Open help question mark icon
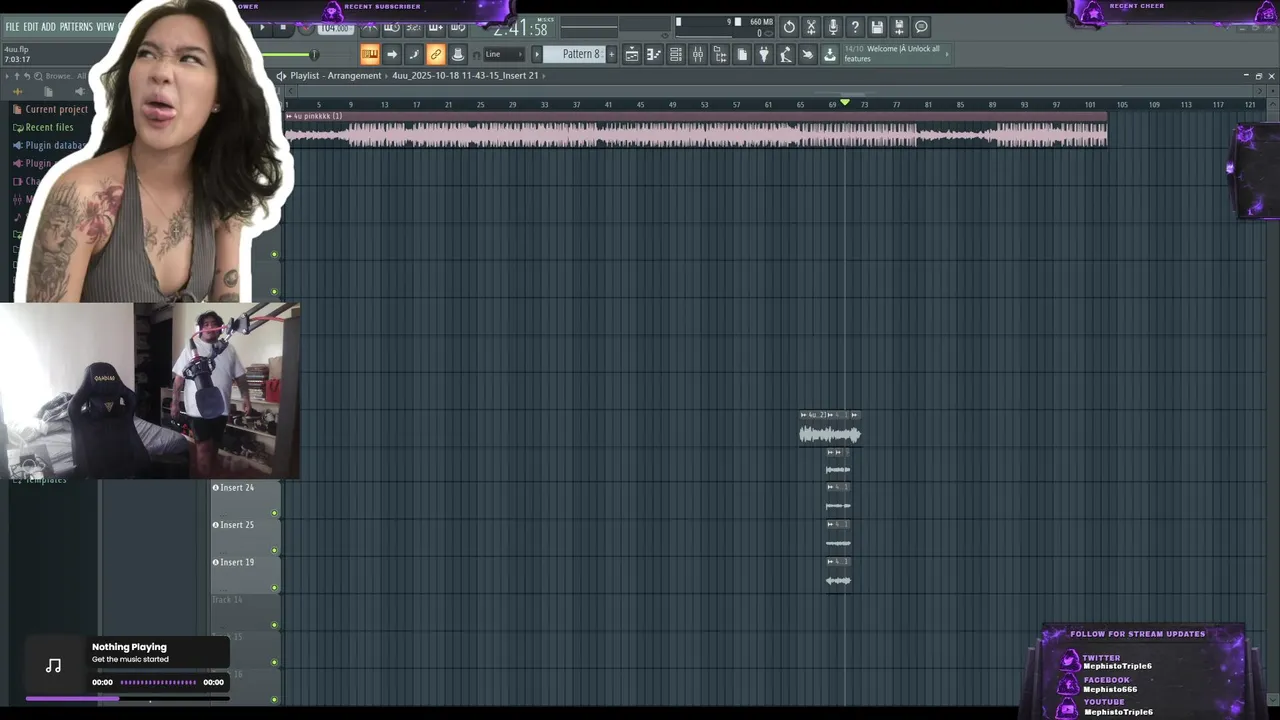The image size is (1280, 720). [855, 27]
